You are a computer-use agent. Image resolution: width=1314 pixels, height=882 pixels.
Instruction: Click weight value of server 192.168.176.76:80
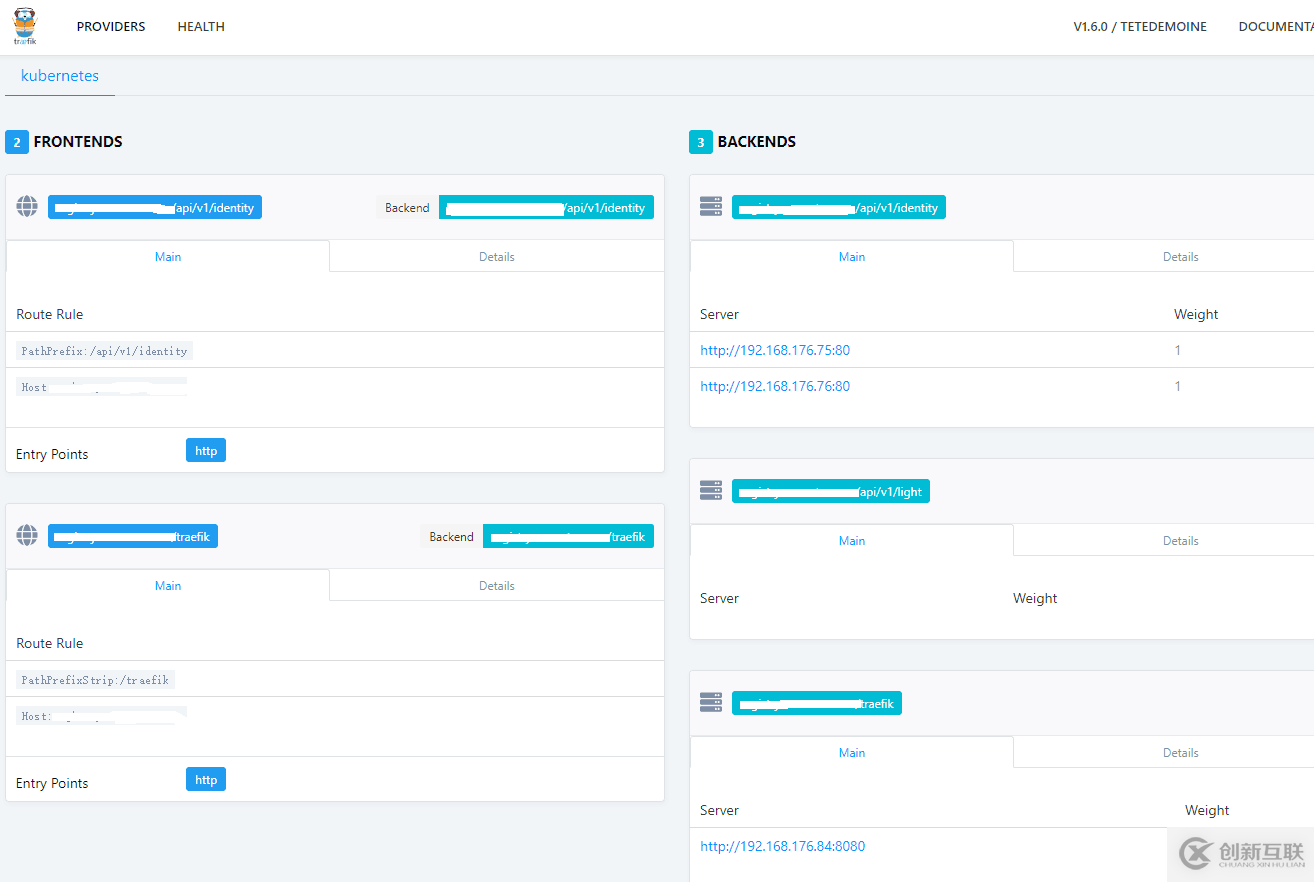coord(1178,386)
